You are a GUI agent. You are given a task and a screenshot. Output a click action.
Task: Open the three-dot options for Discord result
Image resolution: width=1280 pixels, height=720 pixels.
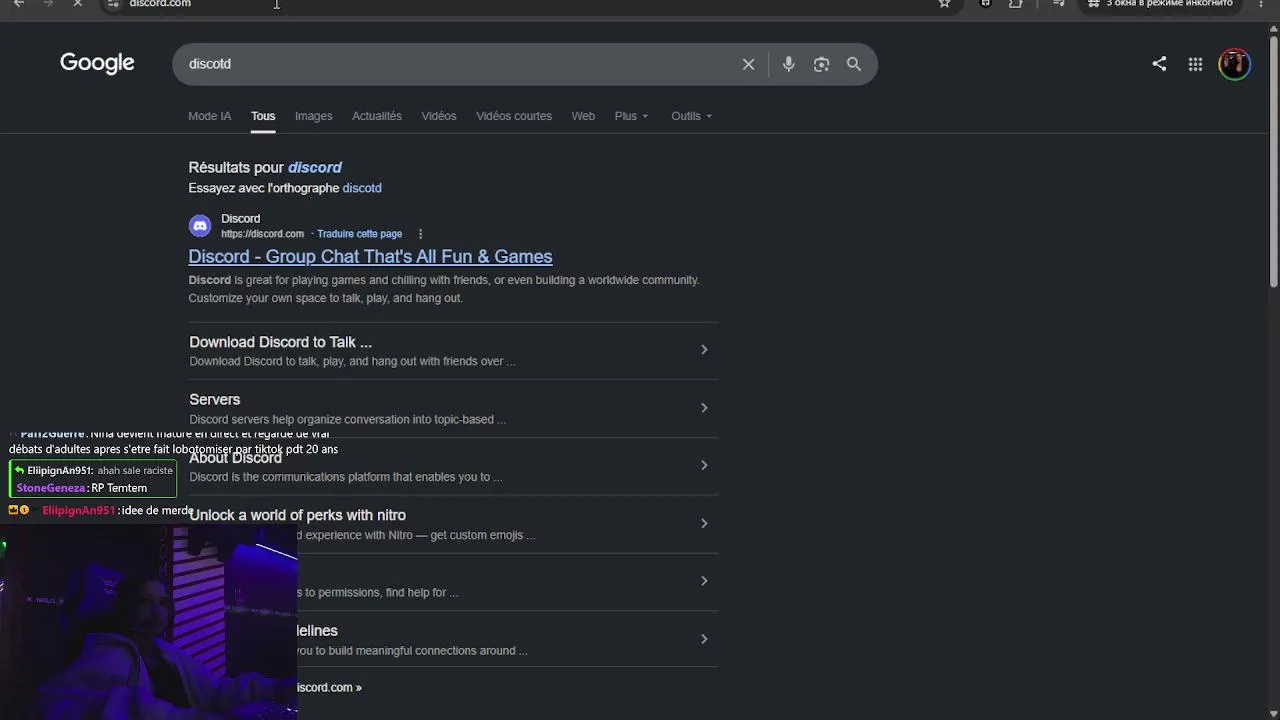(x=420, y=234)
